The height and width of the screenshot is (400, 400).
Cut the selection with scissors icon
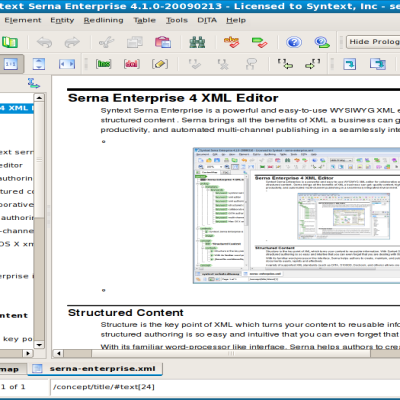[x=107, y=42]
